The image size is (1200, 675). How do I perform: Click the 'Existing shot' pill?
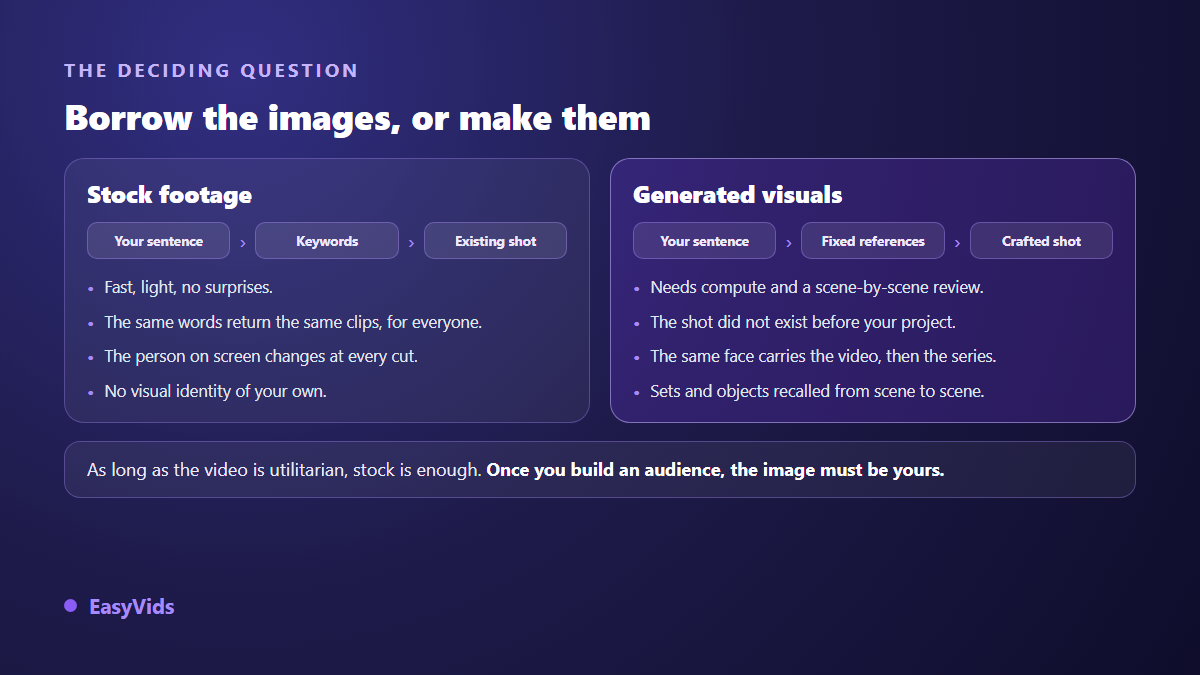coord(495,241)
